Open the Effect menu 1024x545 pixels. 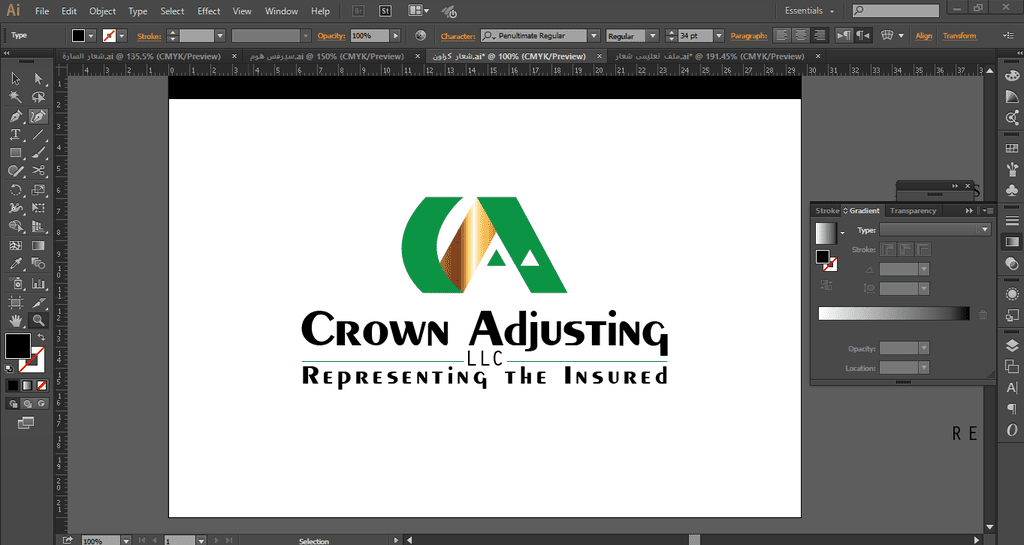tap(209, 11)
